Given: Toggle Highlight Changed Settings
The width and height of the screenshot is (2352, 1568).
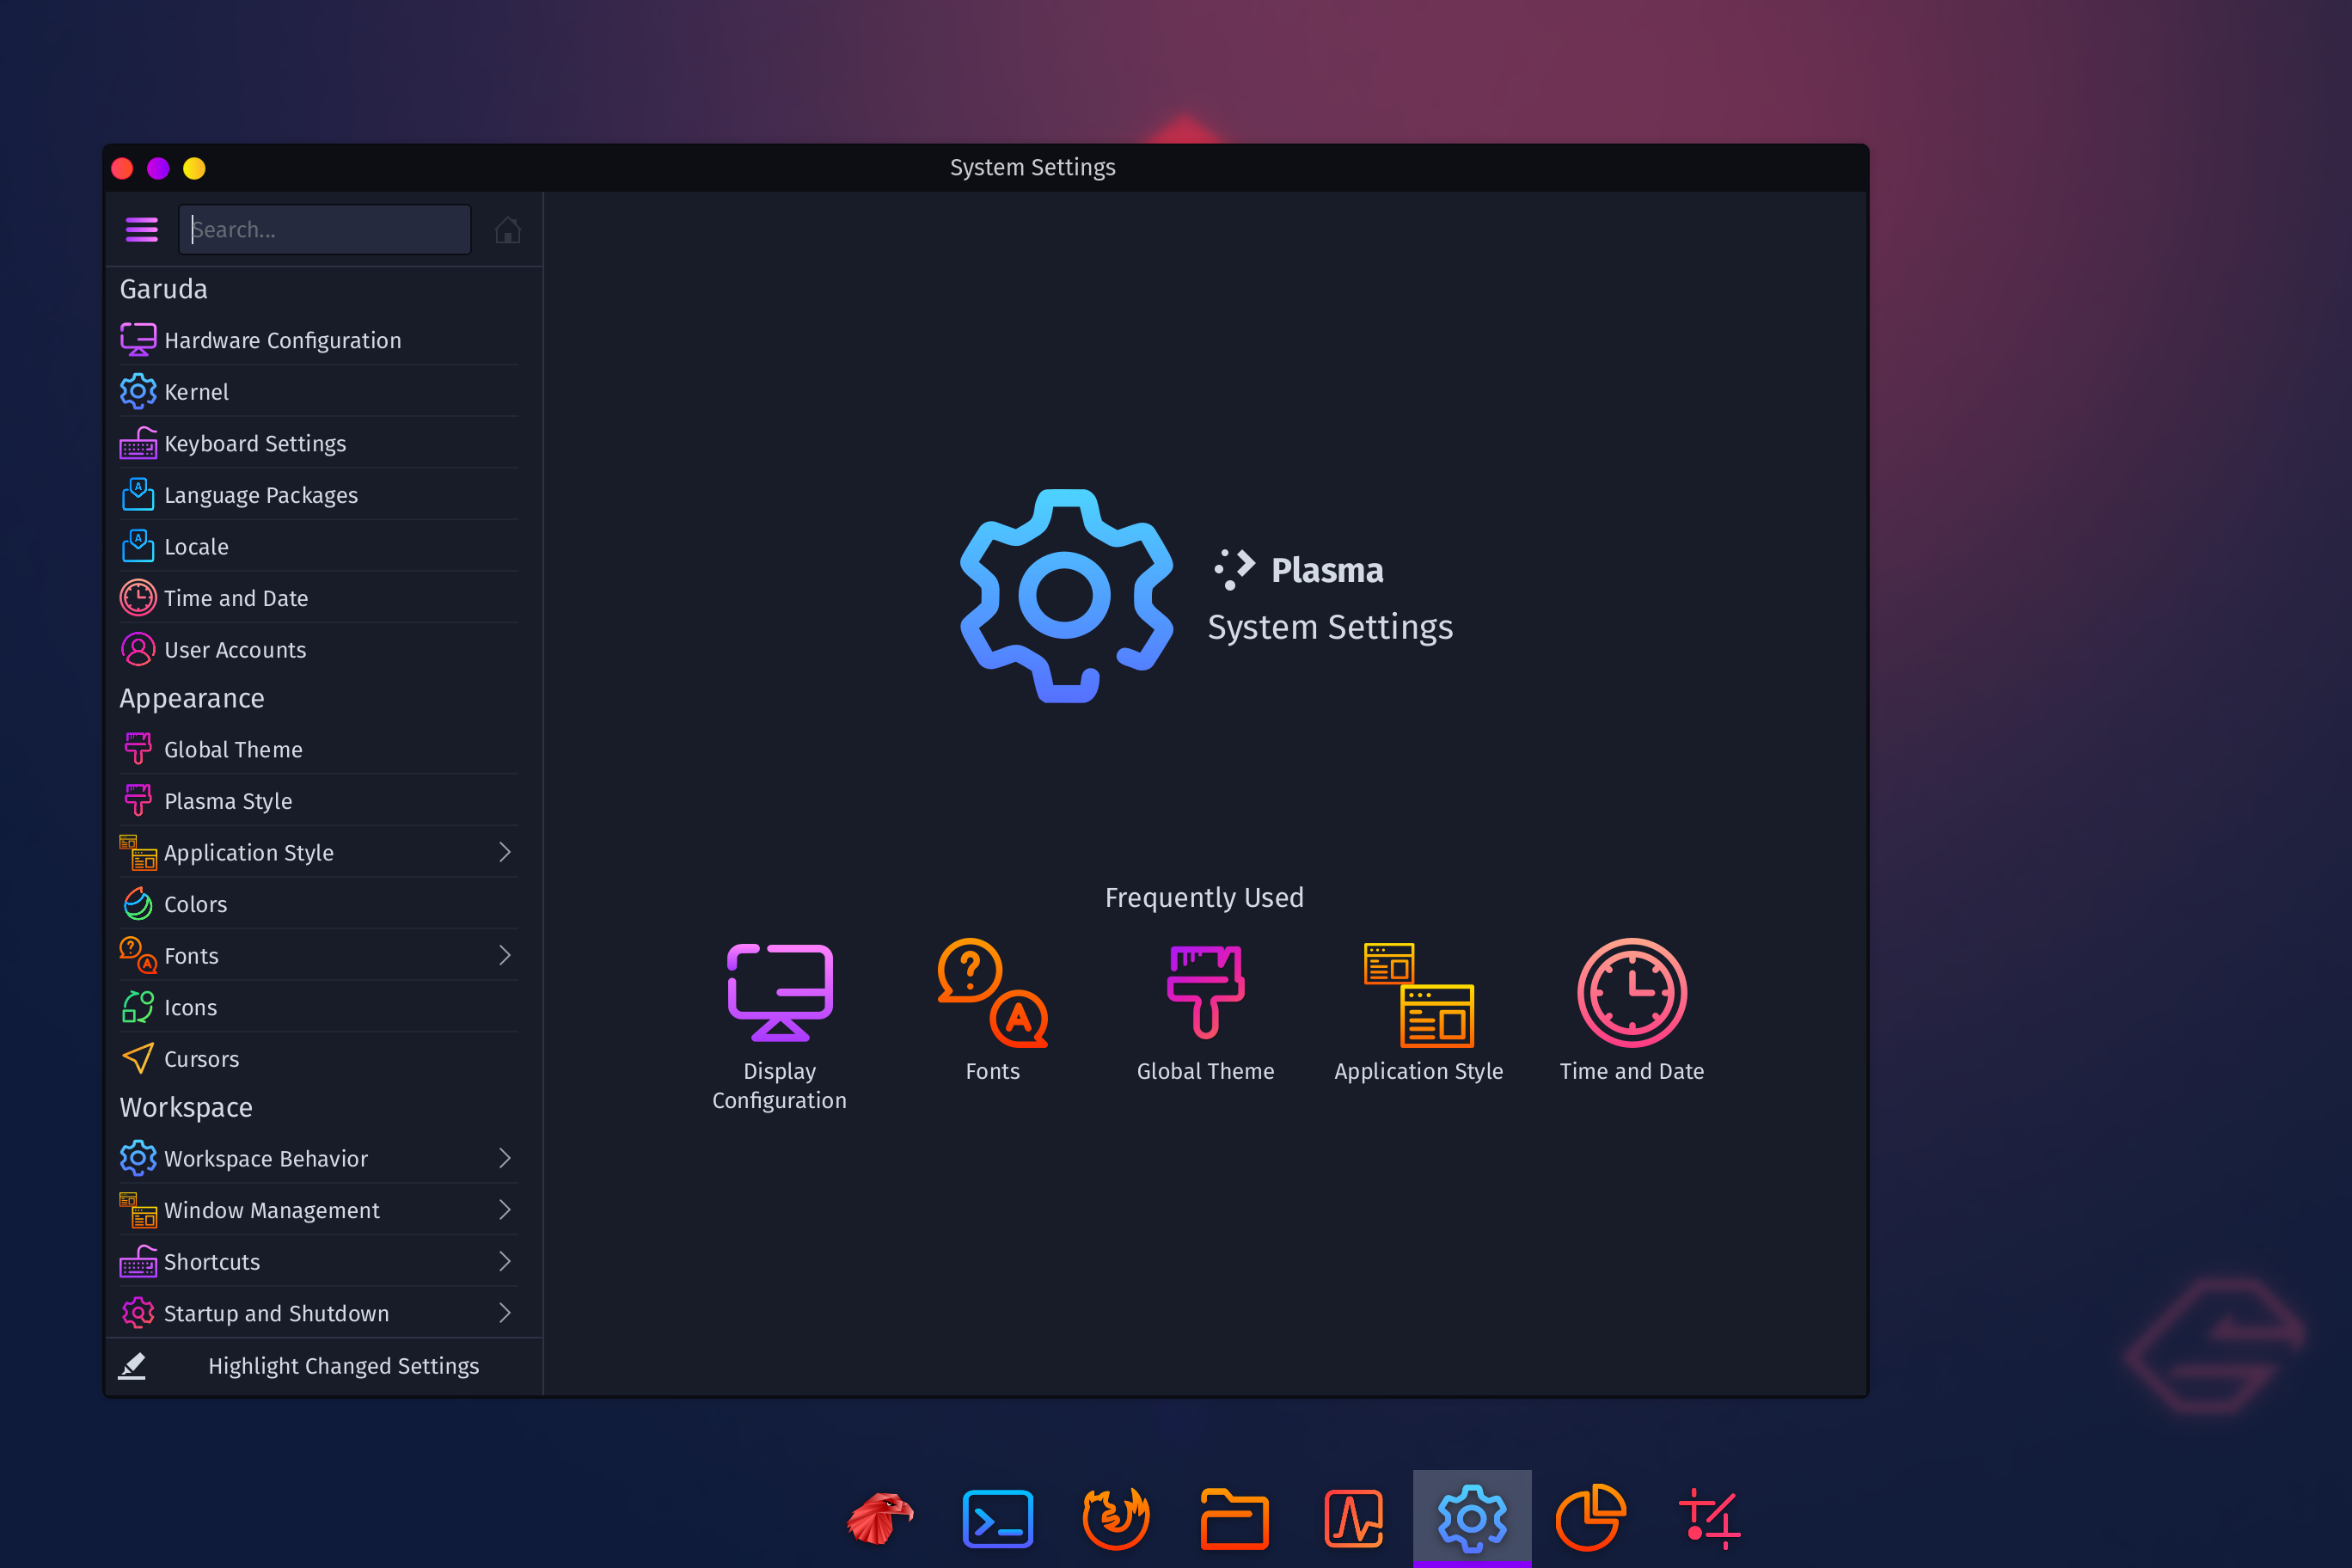Looking at the screenshot, I should pyautogui.click(x=324, y=1366).
